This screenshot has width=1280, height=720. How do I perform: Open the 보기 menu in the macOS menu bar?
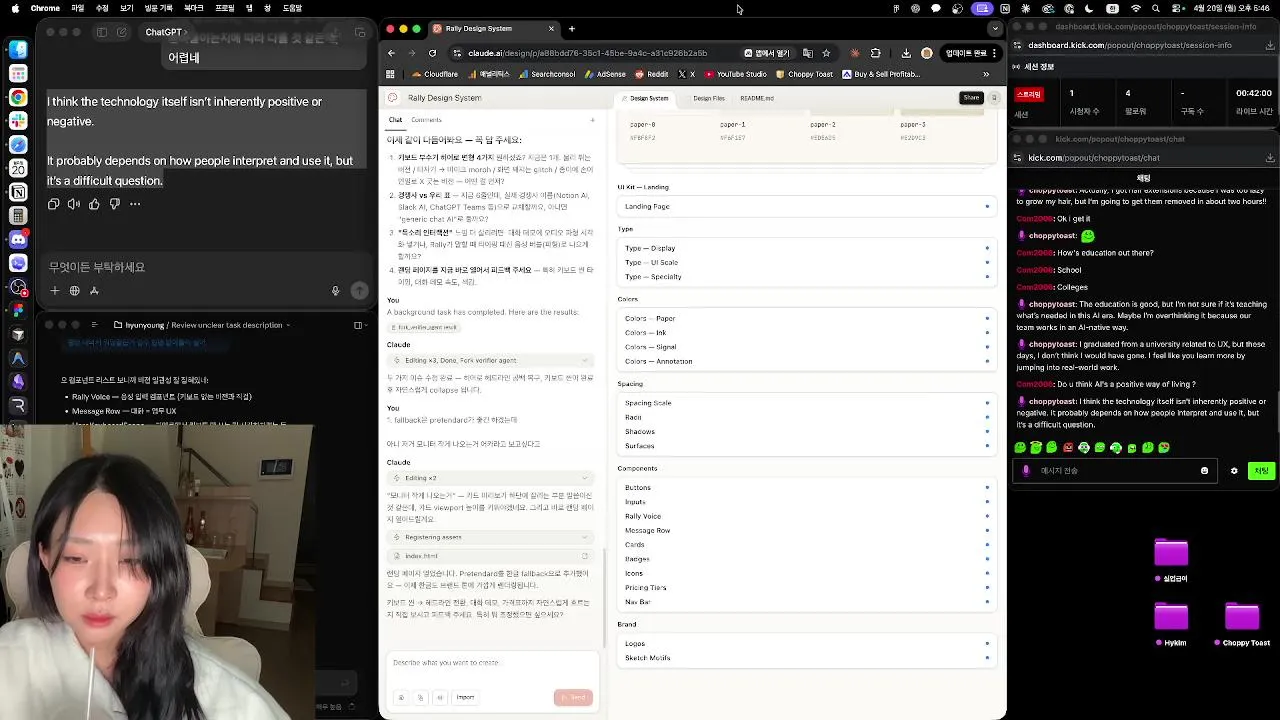coord(127,8)
